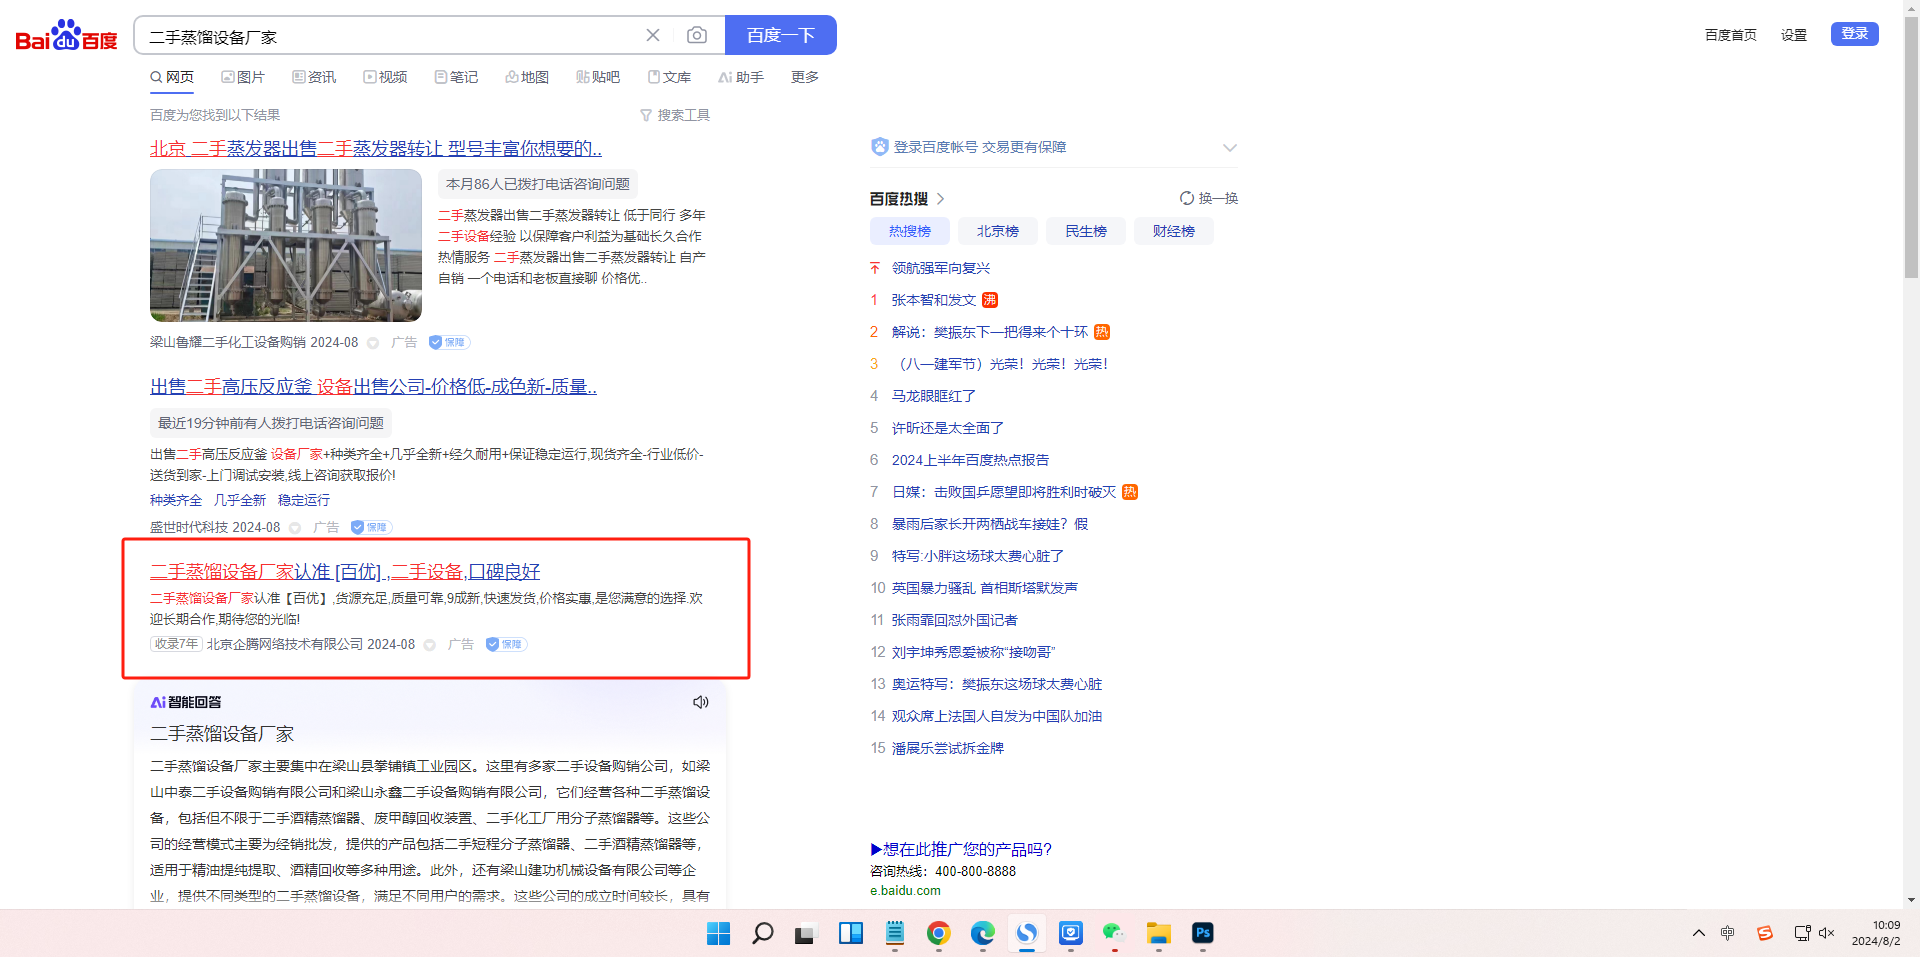Expand the login security notice chevron
The height and width of the screenshot is (957, 1920).
tap(1229, 148)
